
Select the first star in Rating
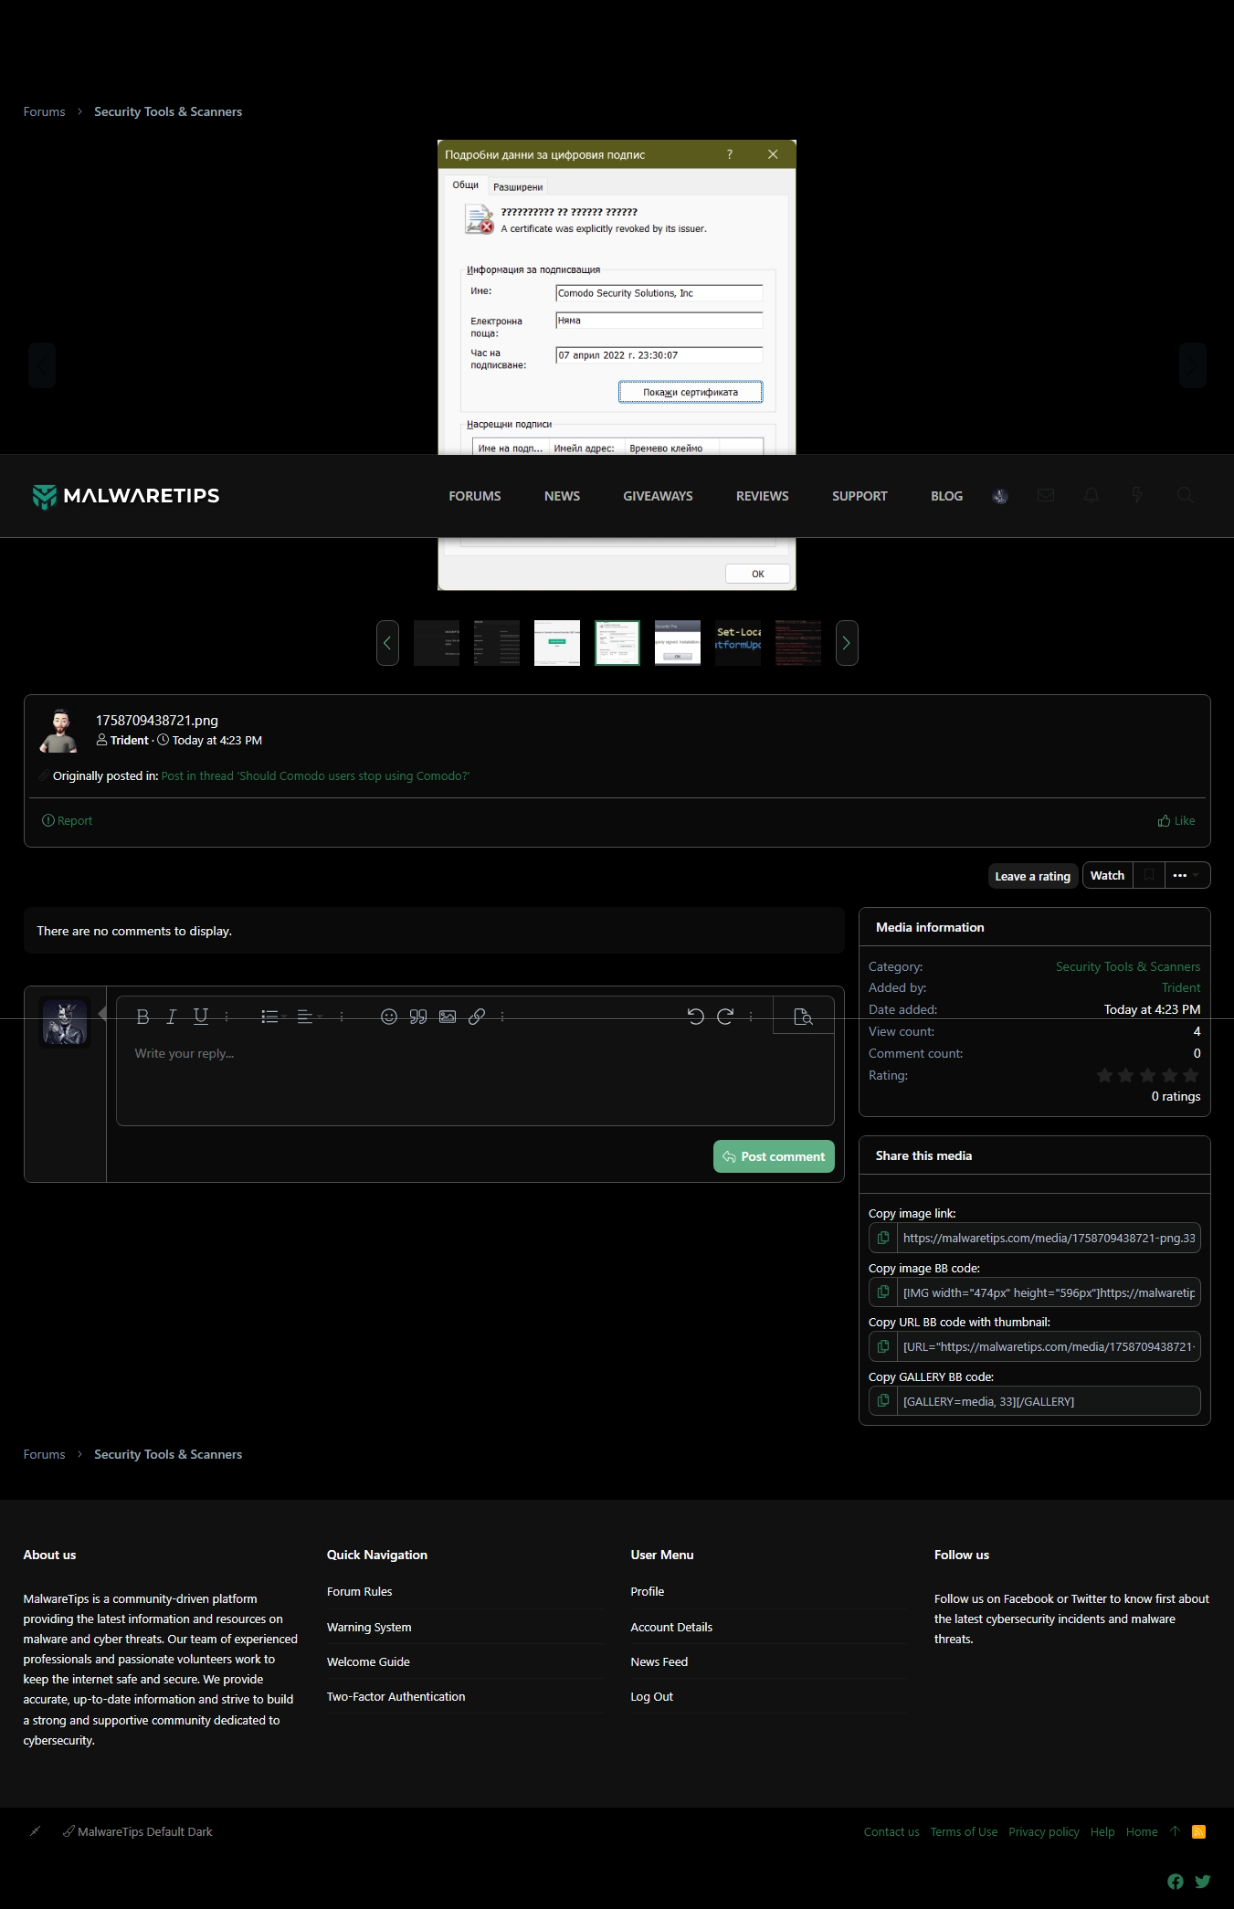[x=1104, y=1076]
